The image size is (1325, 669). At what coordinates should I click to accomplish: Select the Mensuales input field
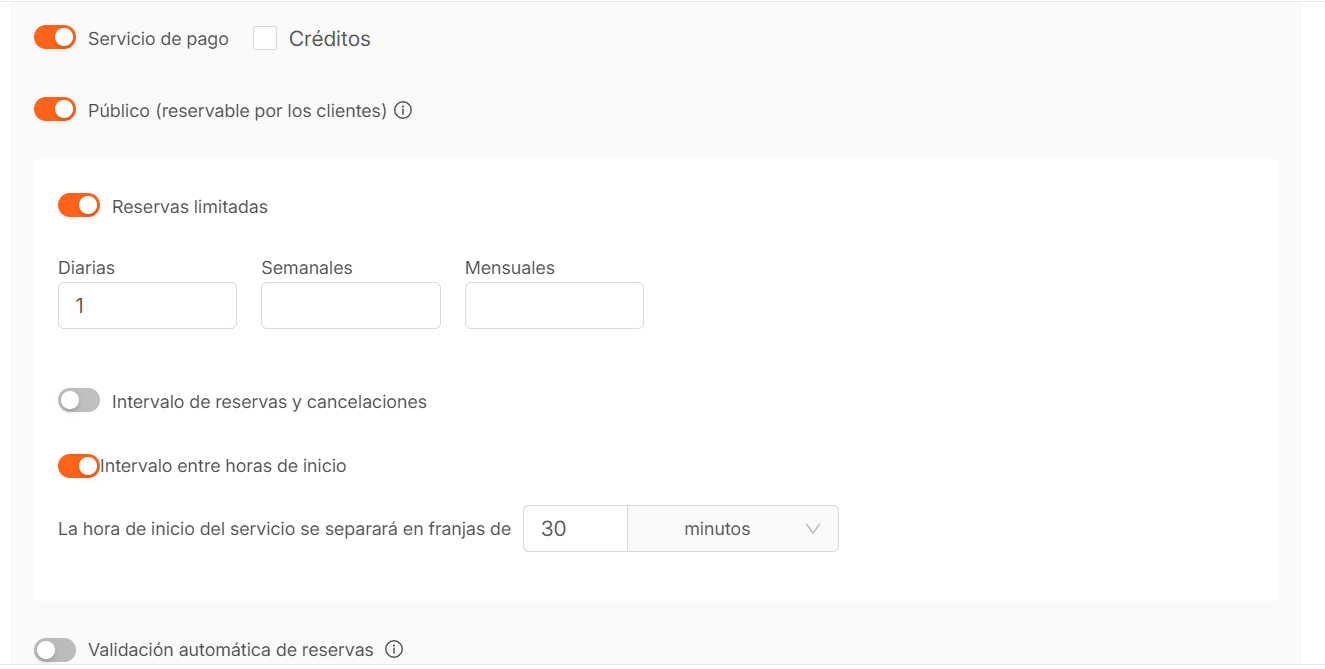[x=554, y=306]
